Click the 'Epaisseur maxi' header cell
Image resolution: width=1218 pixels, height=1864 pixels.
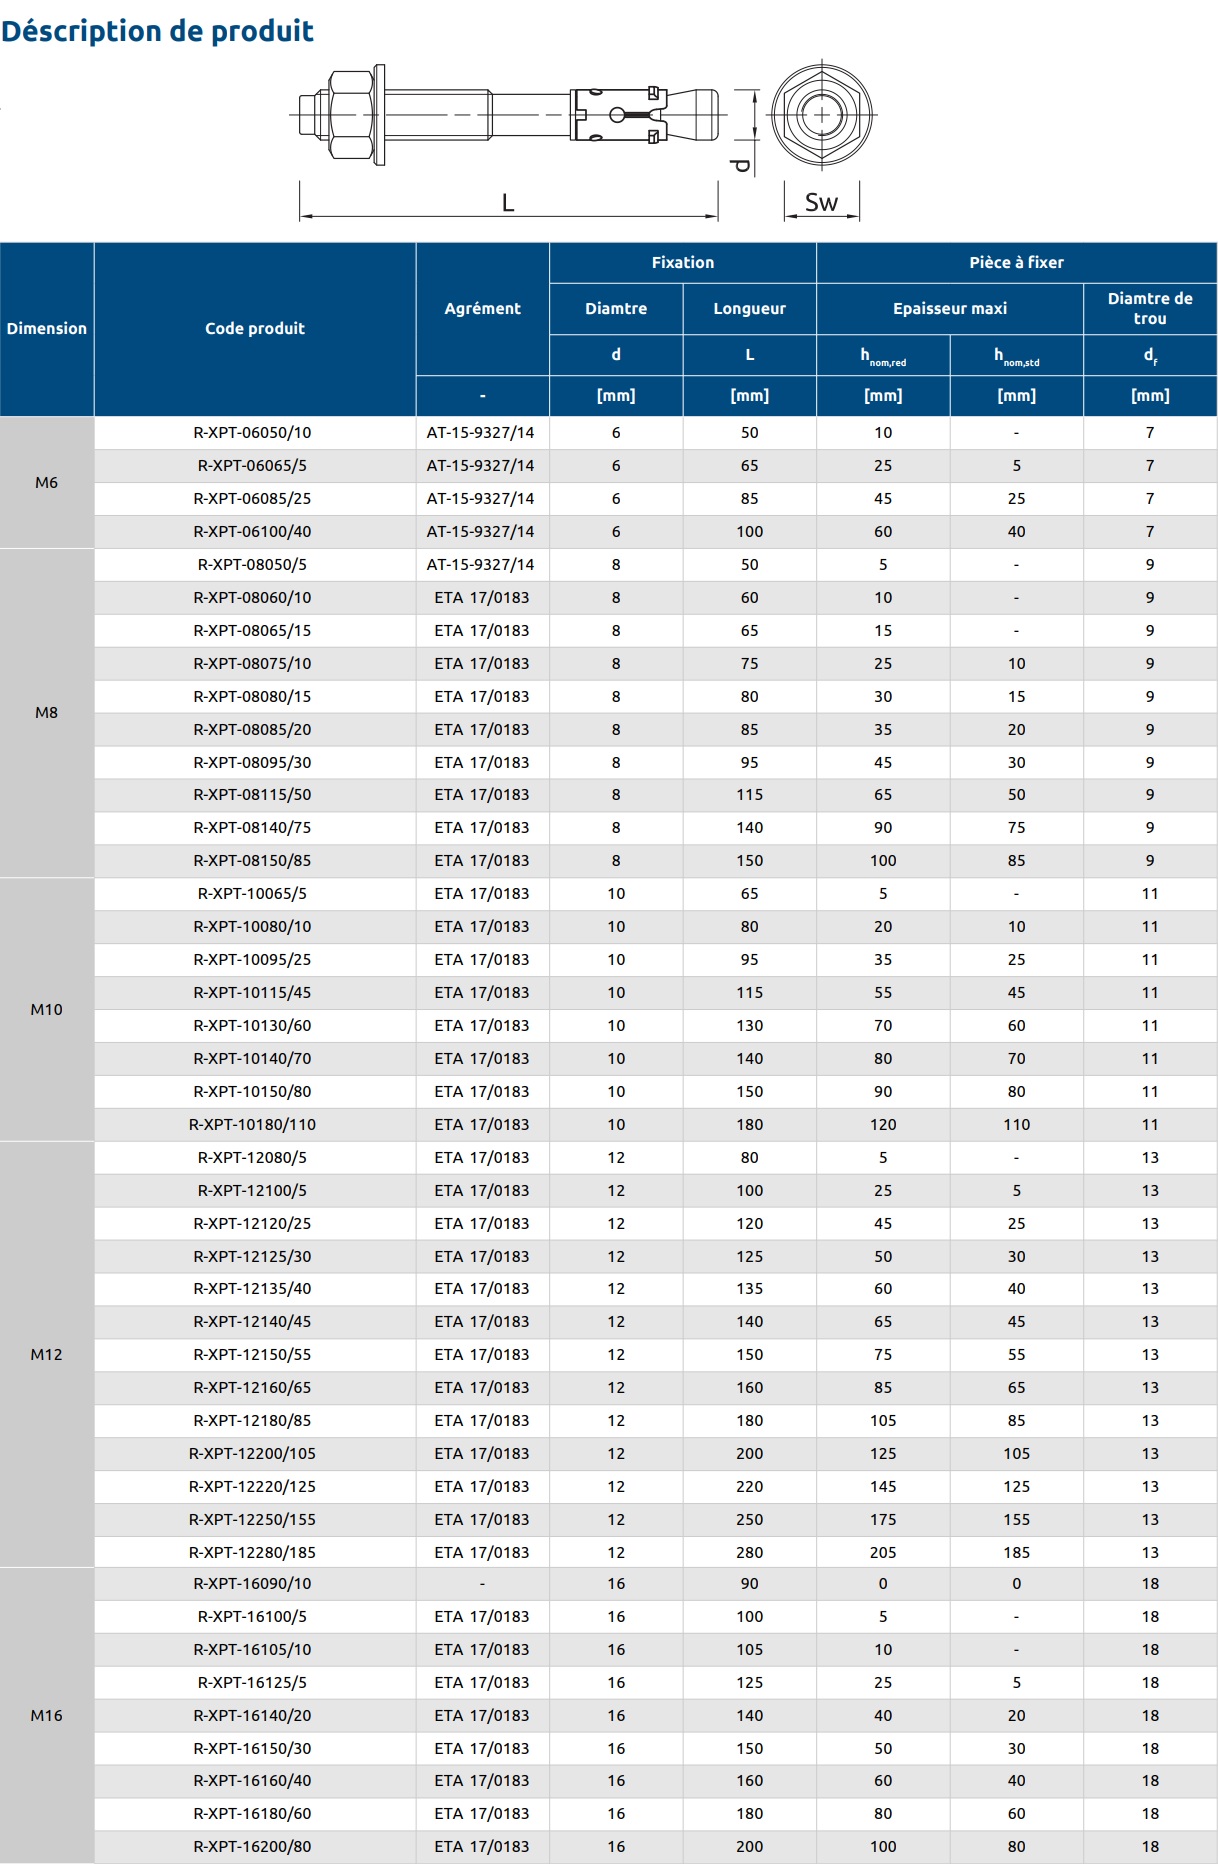(949, 309)
